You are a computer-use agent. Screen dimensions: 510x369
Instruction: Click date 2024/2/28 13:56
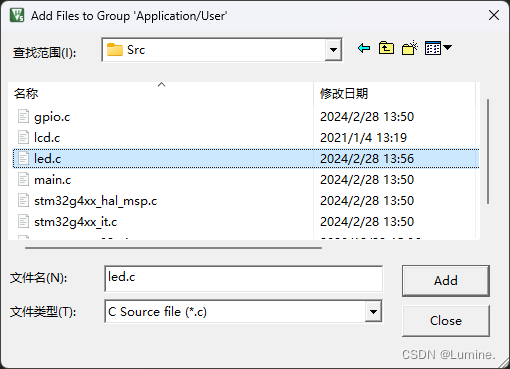(x=367, y=159)
